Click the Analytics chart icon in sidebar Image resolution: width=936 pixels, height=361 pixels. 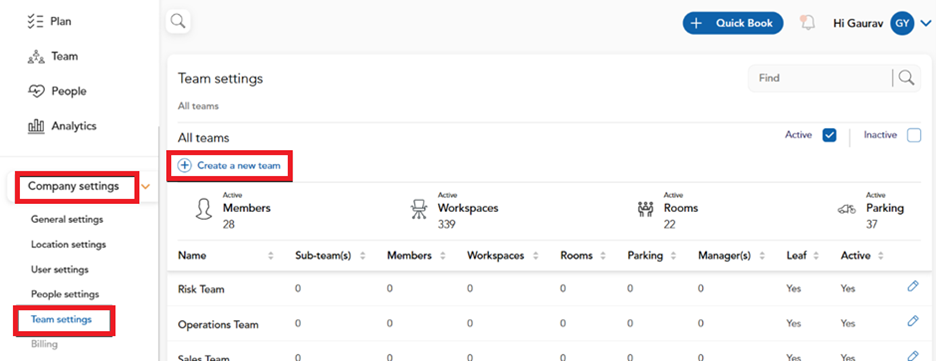click(x=36, y=126)
